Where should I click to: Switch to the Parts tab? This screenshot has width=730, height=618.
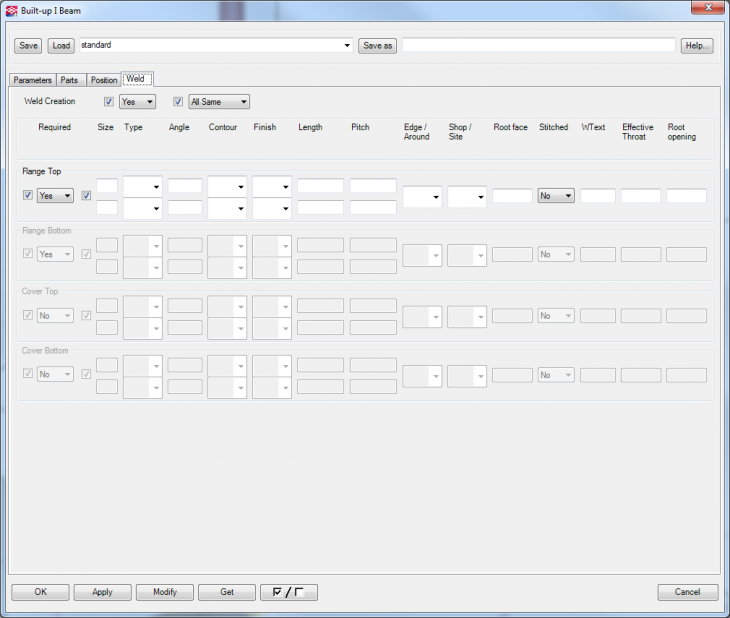pos(70,80)
